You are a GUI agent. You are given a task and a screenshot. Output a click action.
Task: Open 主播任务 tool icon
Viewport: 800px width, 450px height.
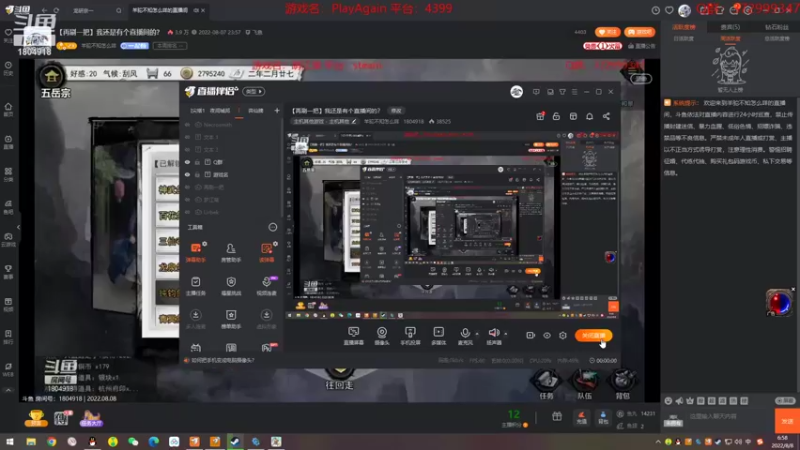click(195, 286)
